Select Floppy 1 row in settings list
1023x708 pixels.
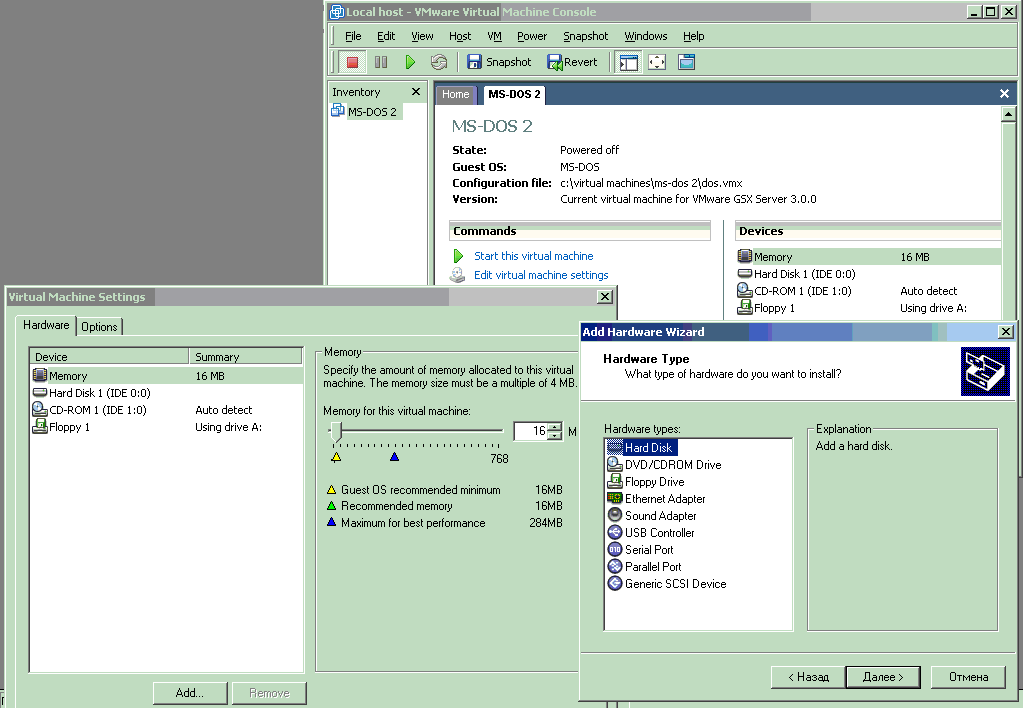pos(166,427)
